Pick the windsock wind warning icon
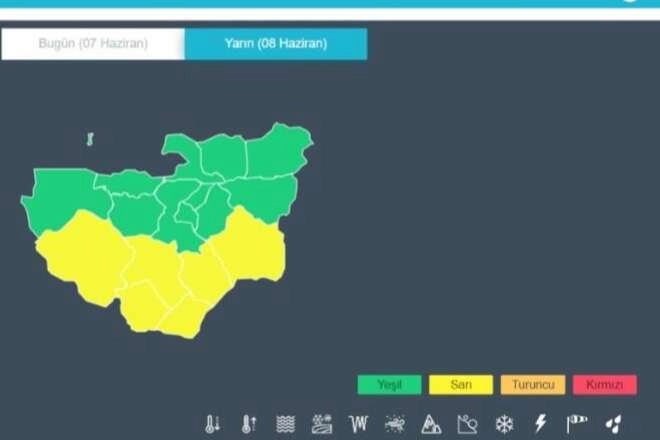This screenshot has width=660, height=440. click(577, 424)
